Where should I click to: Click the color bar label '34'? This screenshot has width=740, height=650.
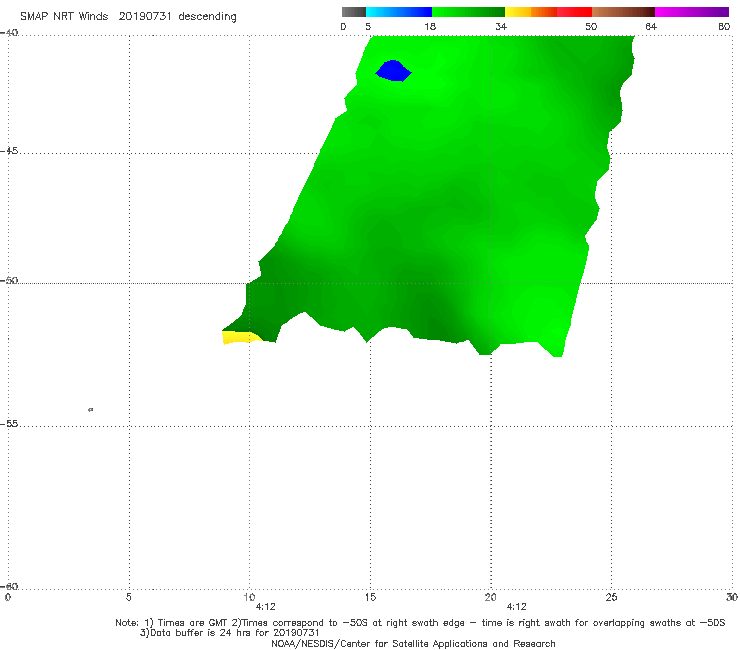501,26
